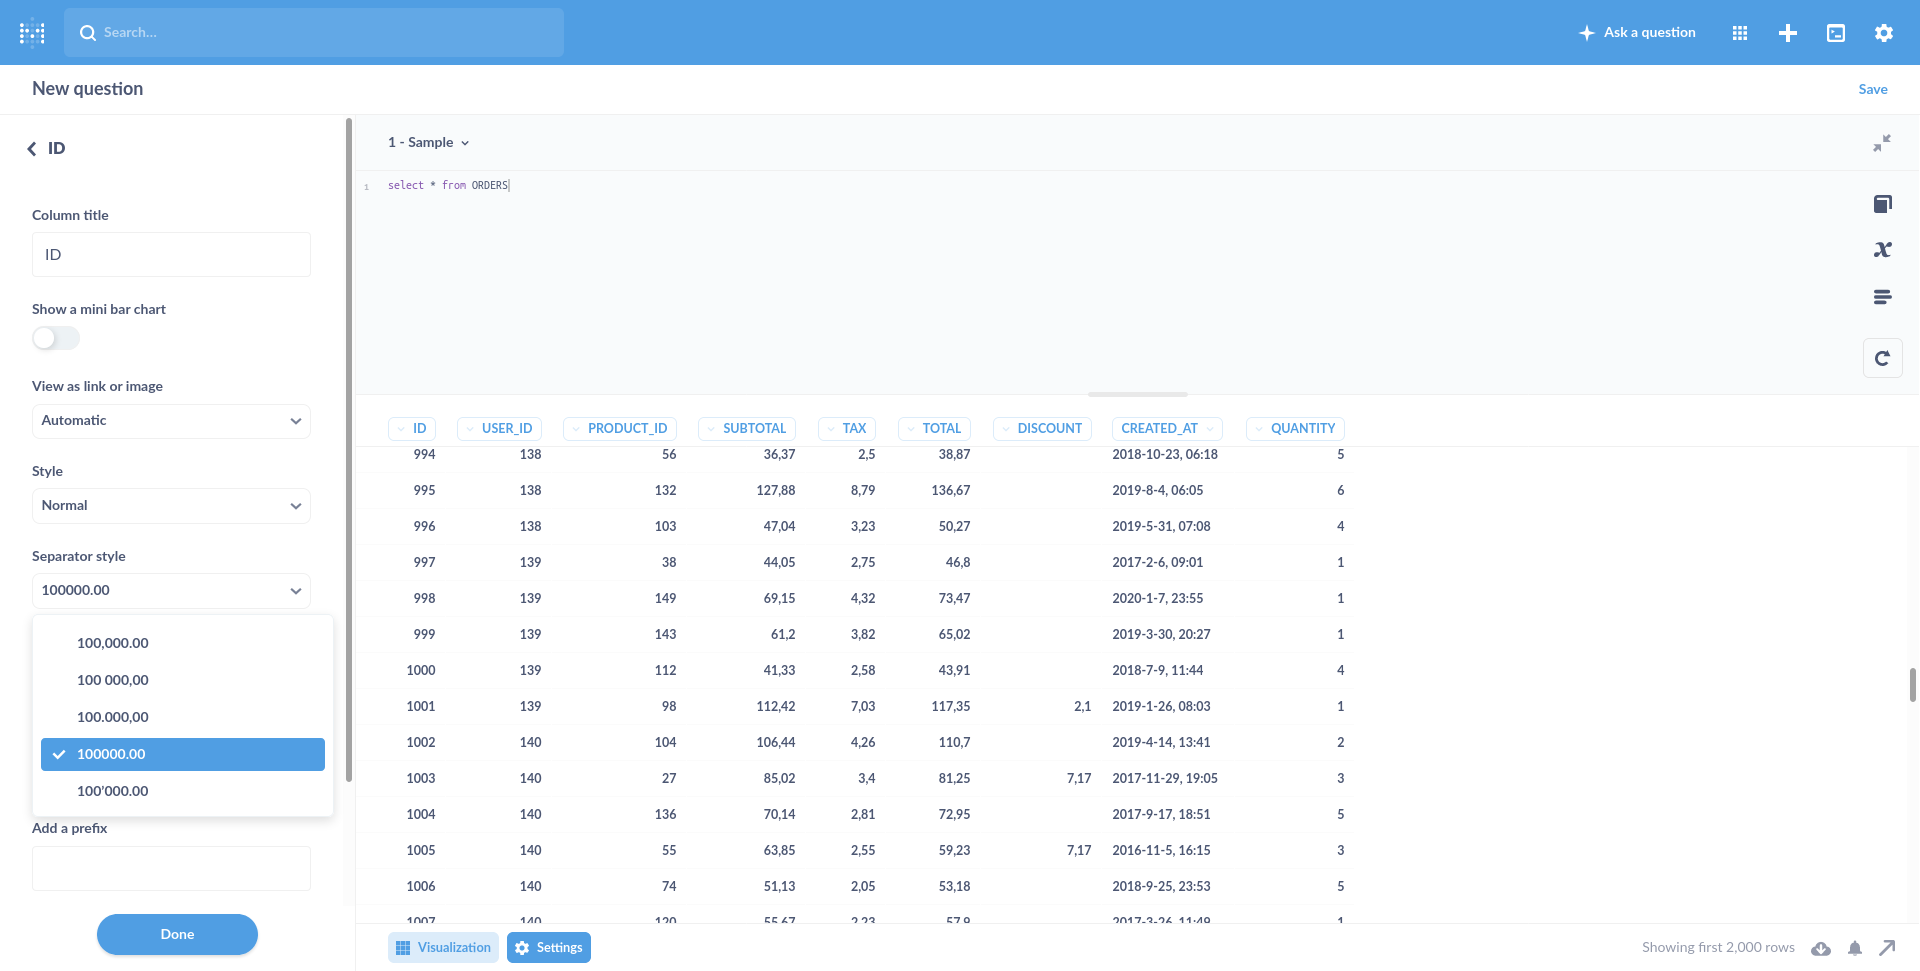
Task: Open the "1 - Sample" database dropdown
Action: [428, 142]
